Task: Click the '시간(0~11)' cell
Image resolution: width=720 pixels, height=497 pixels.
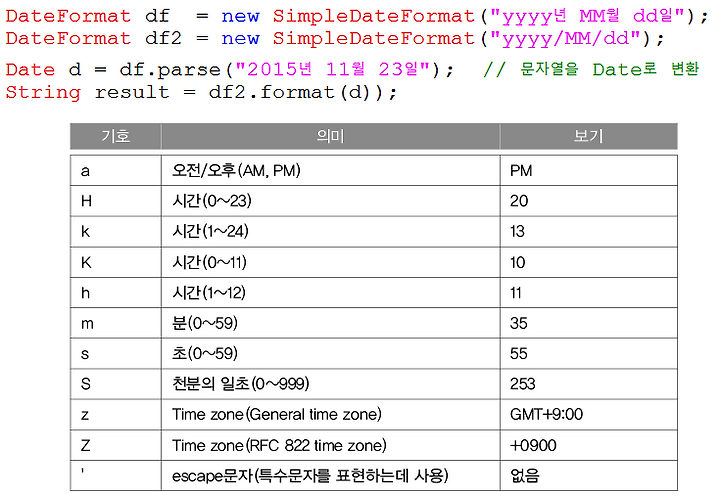Action: tap(331, 262)
